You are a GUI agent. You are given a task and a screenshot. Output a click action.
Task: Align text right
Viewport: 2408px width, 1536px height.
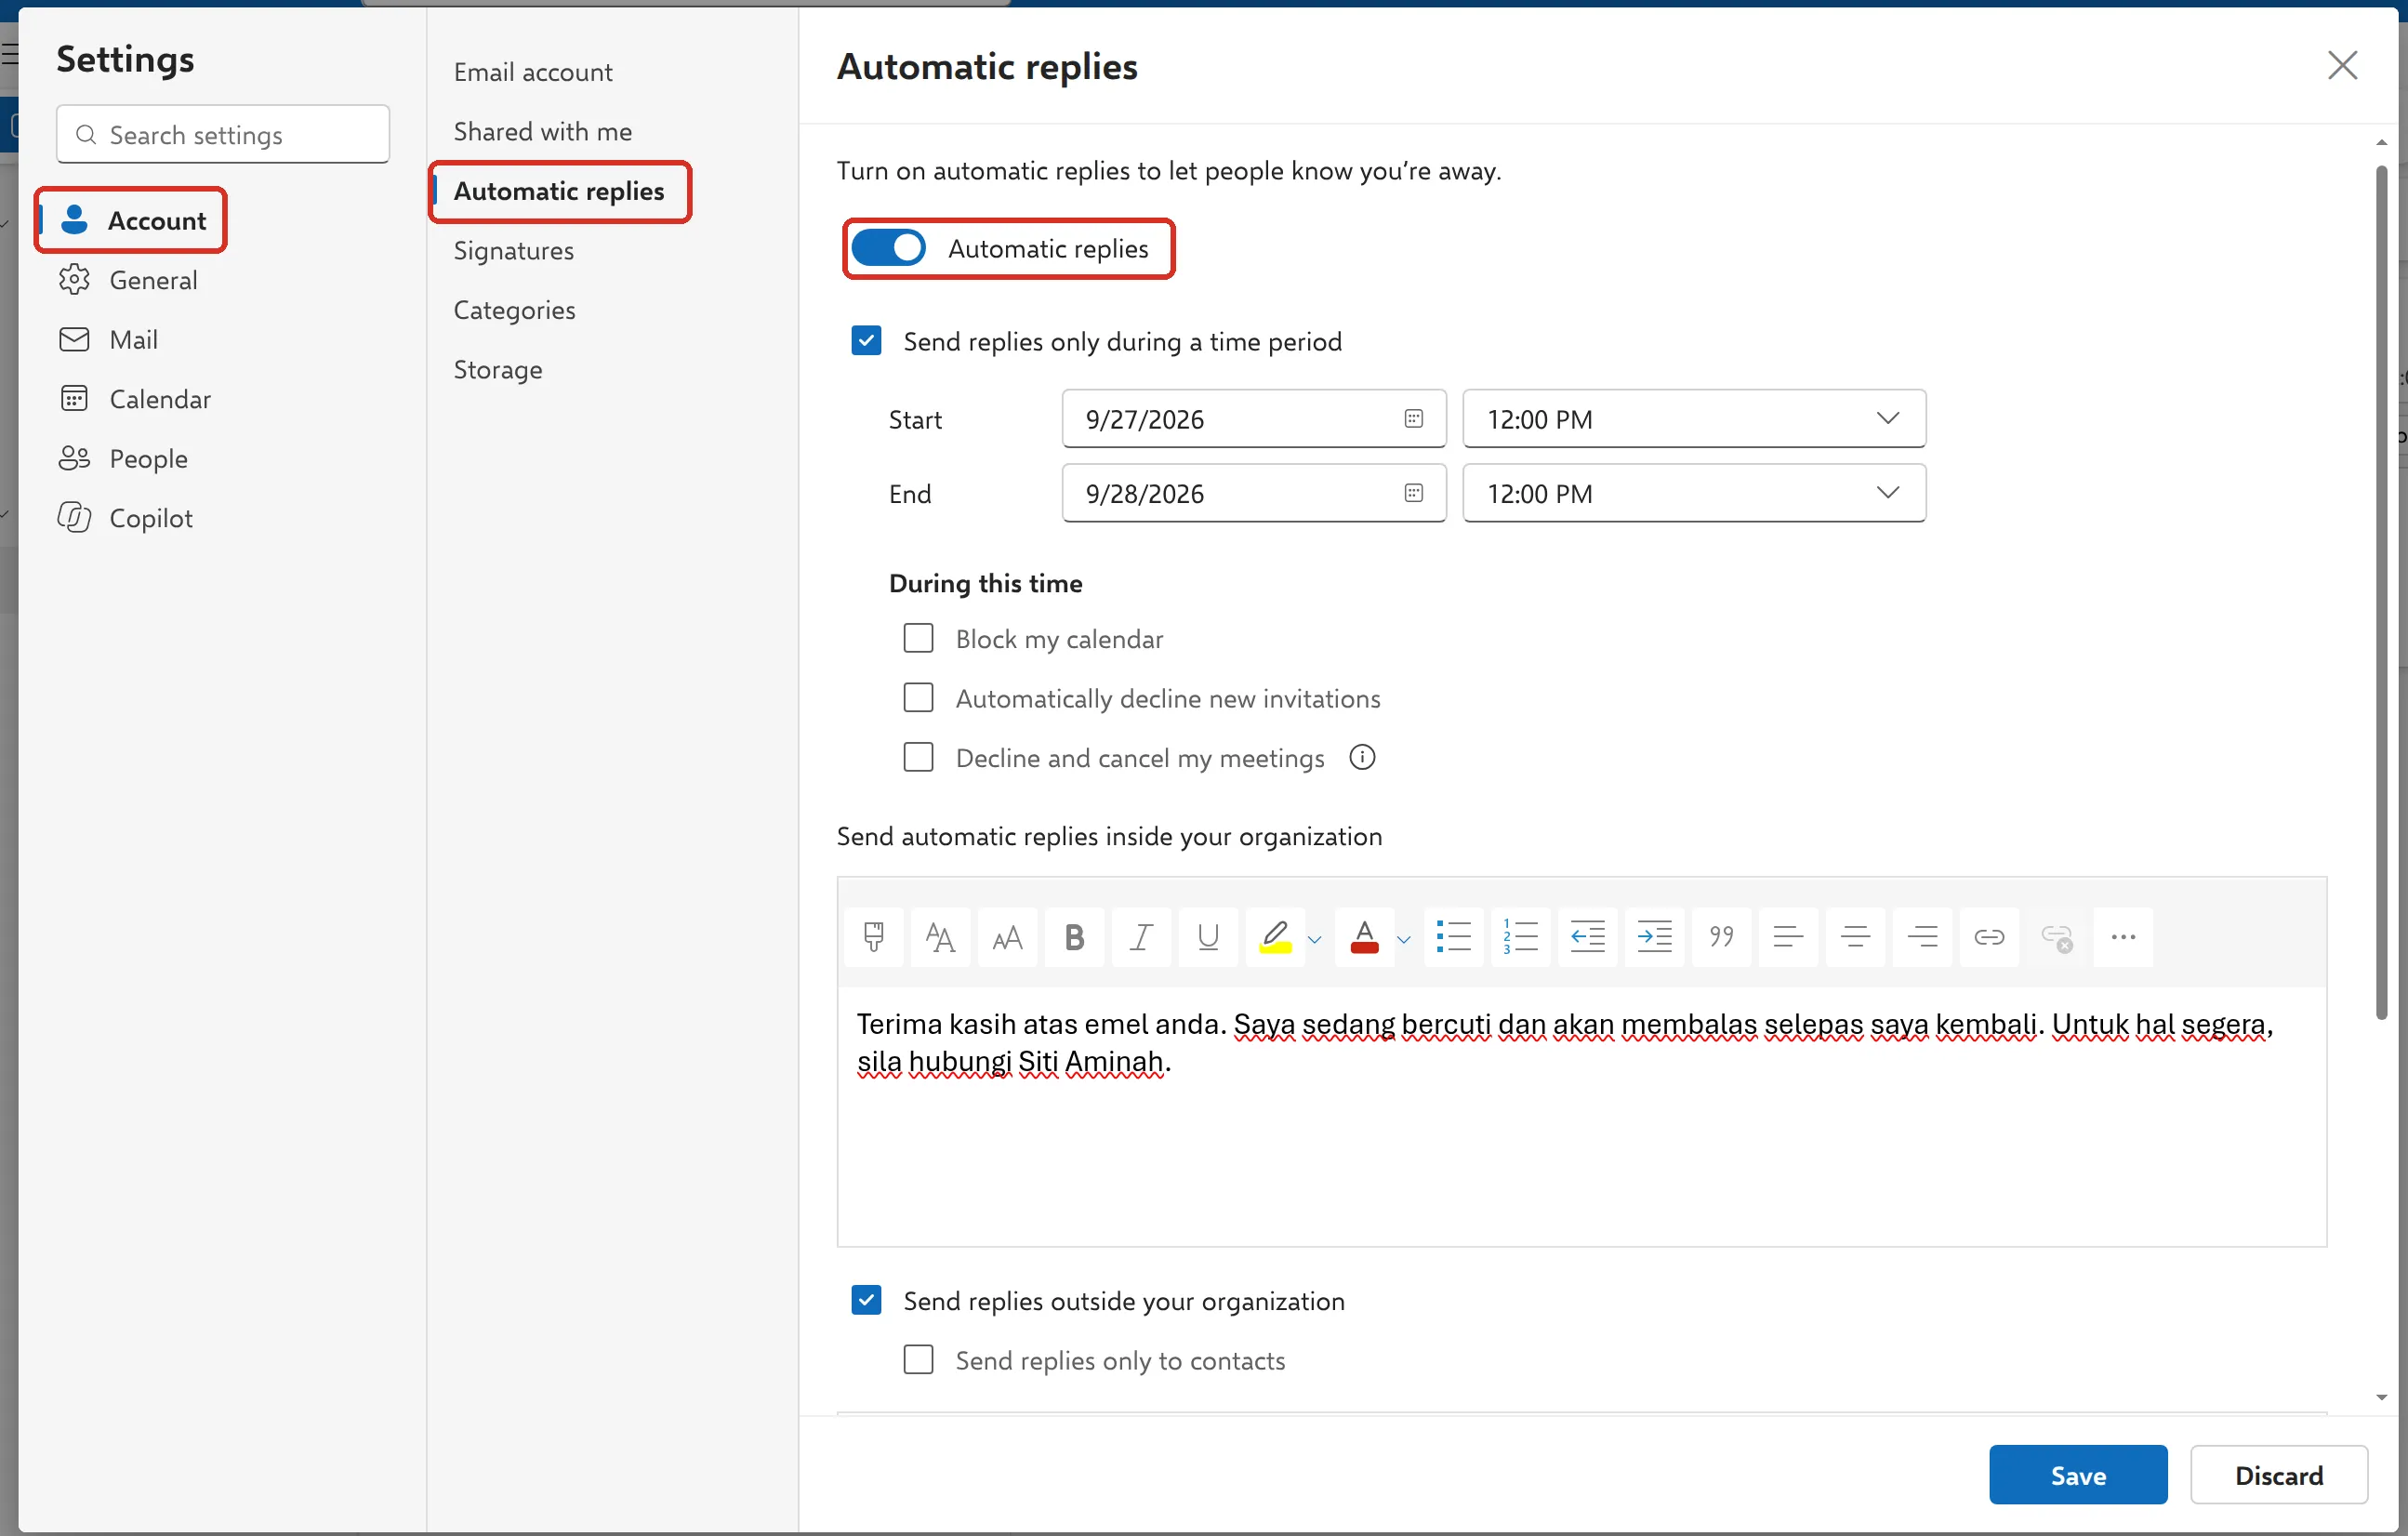pos(1922,937)
